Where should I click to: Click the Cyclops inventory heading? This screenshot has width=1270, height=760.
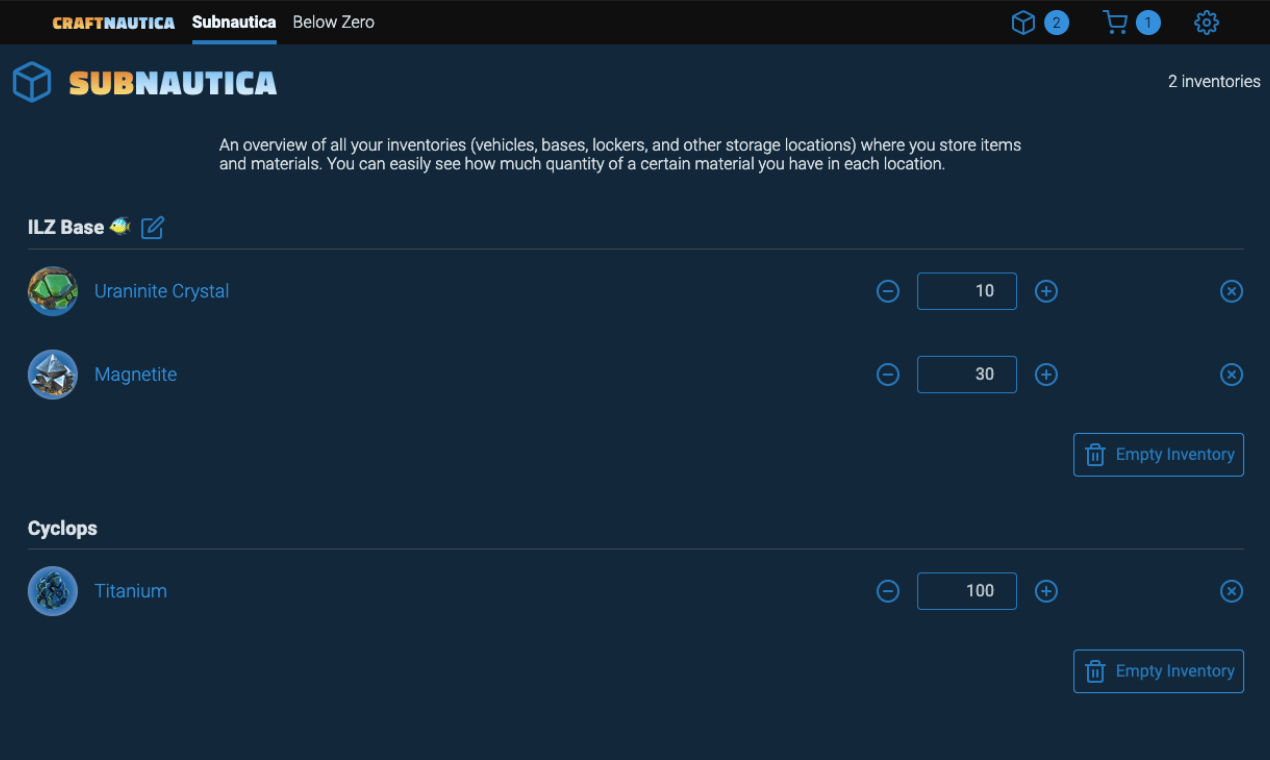(63, 528)
